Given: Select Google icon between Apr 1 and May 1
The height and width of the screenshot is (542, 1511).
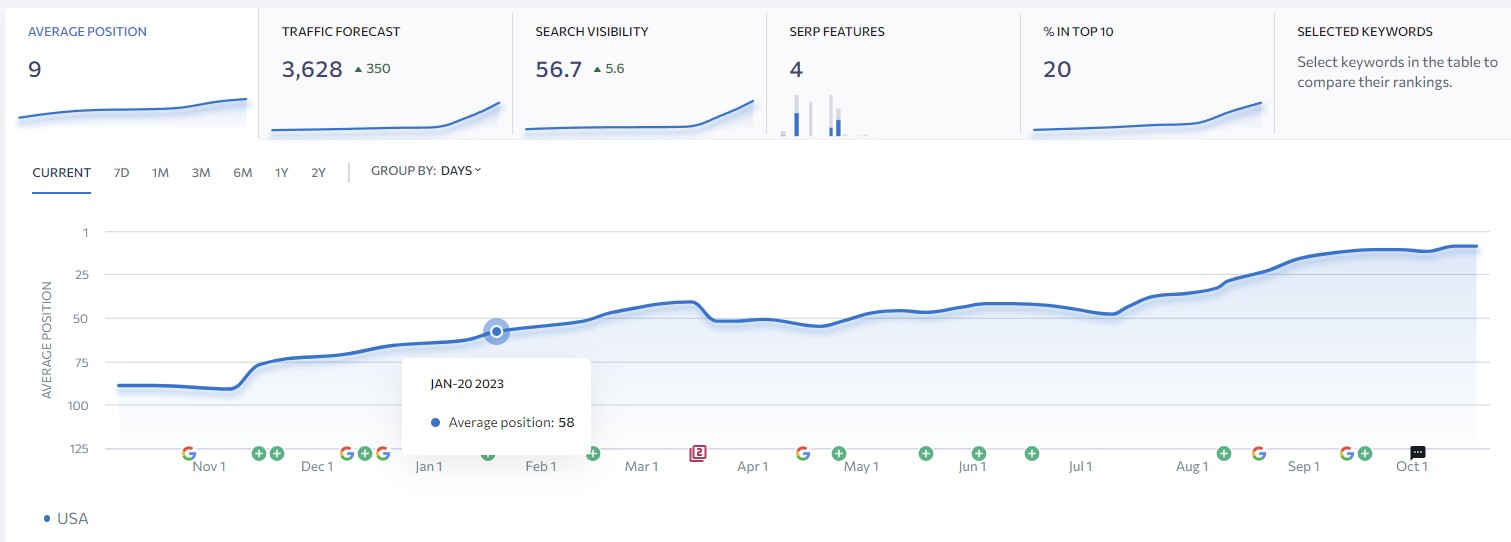Looking at the screenshot, I should tap(802, 453).
